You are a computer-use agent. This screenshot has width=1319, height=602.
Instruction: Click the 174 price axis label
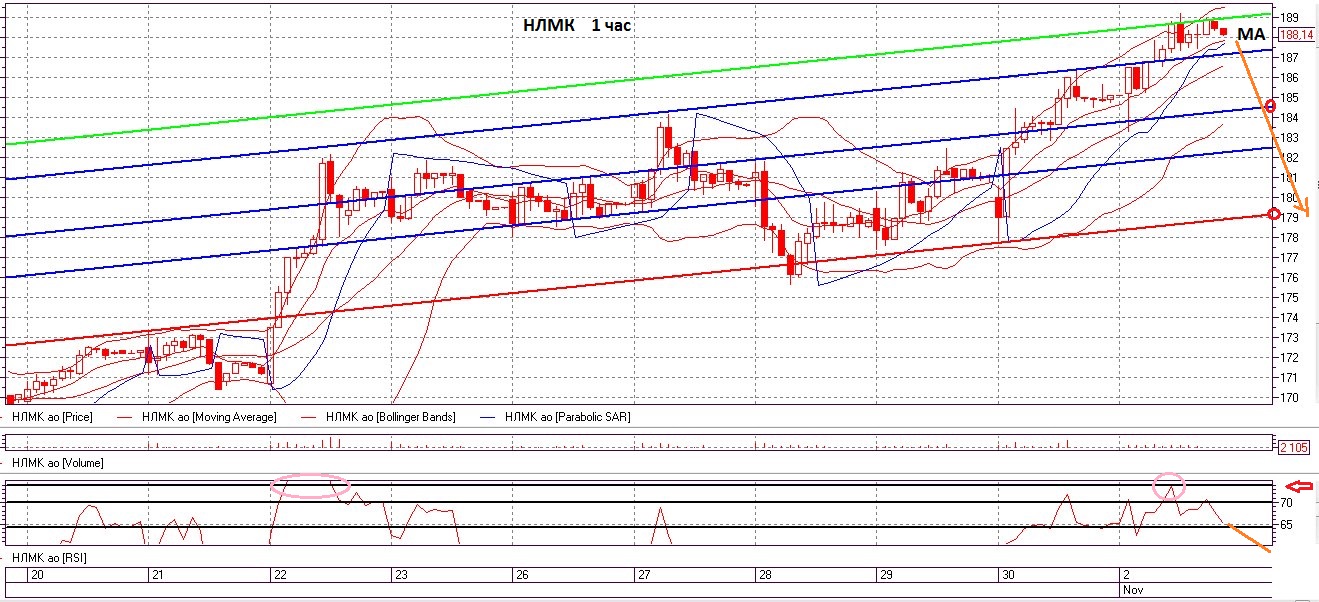1289,318
